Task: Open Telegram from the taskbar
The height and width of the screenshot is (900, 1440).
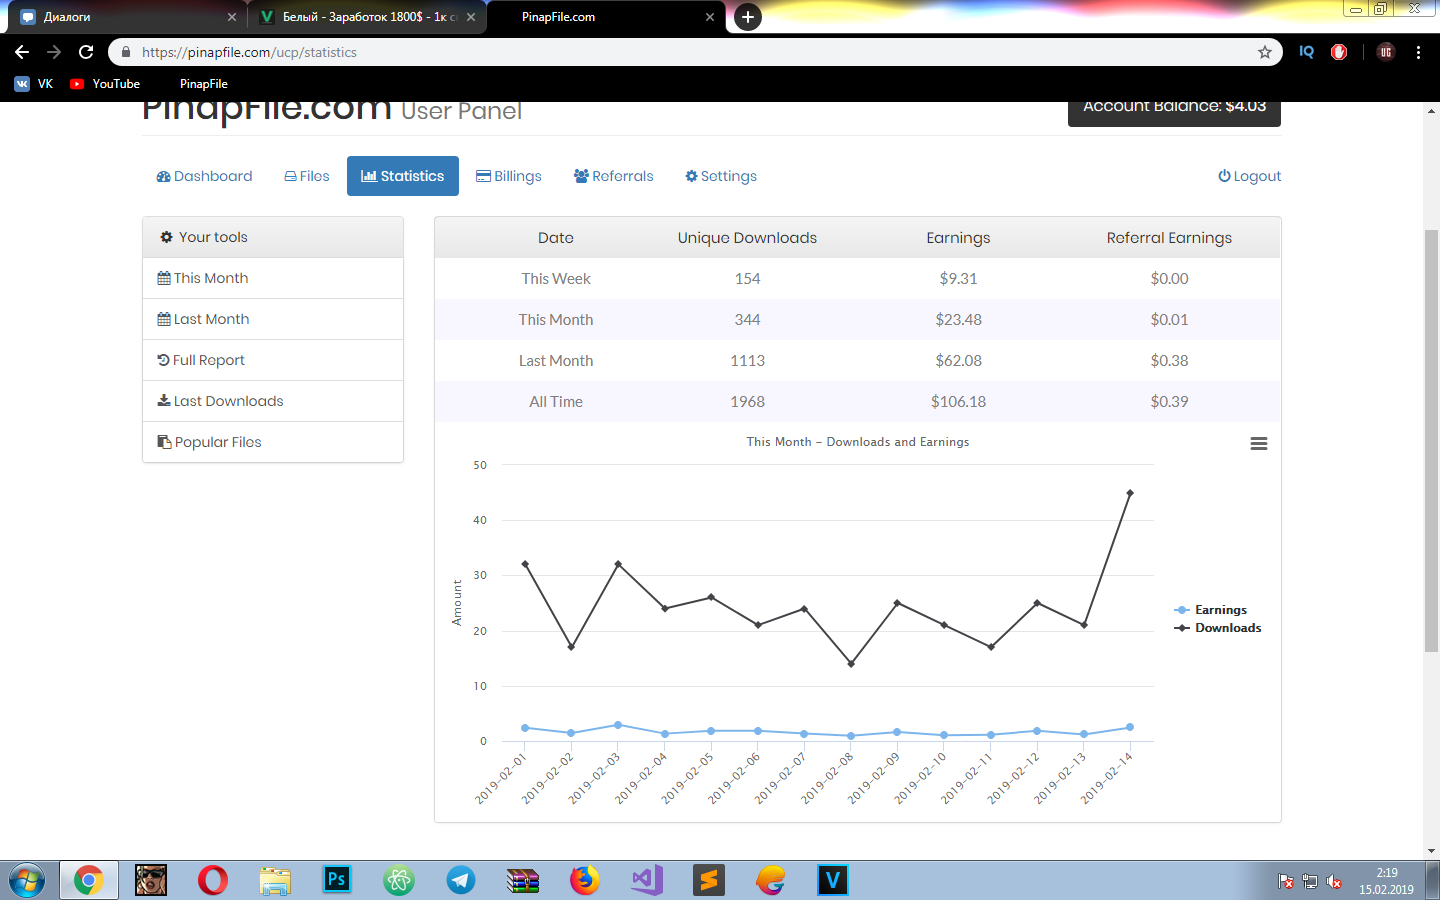Action: (x=461, y=880)
